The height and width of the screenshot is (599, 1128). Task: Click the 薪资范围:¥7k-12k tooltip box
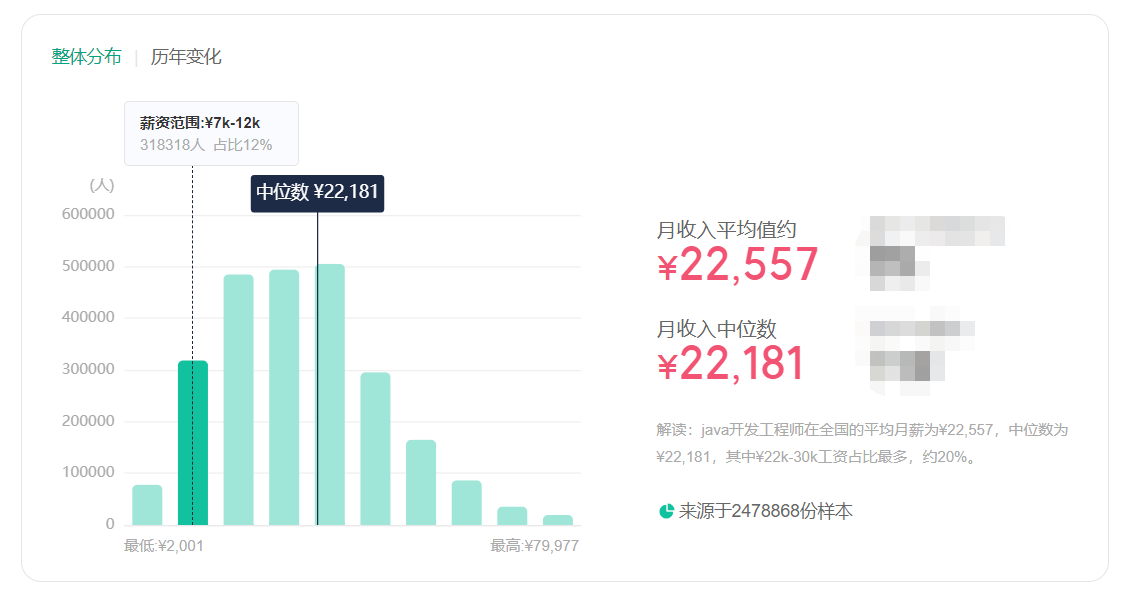pos(211,133)
